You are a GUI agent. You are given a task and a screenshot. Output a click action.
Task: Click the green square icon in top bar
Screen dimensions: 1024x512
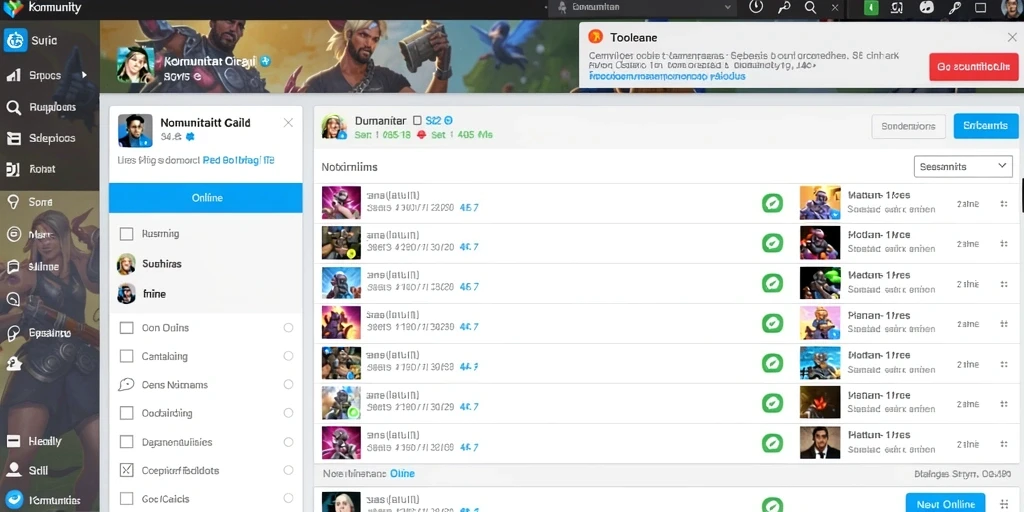(871, 8)
